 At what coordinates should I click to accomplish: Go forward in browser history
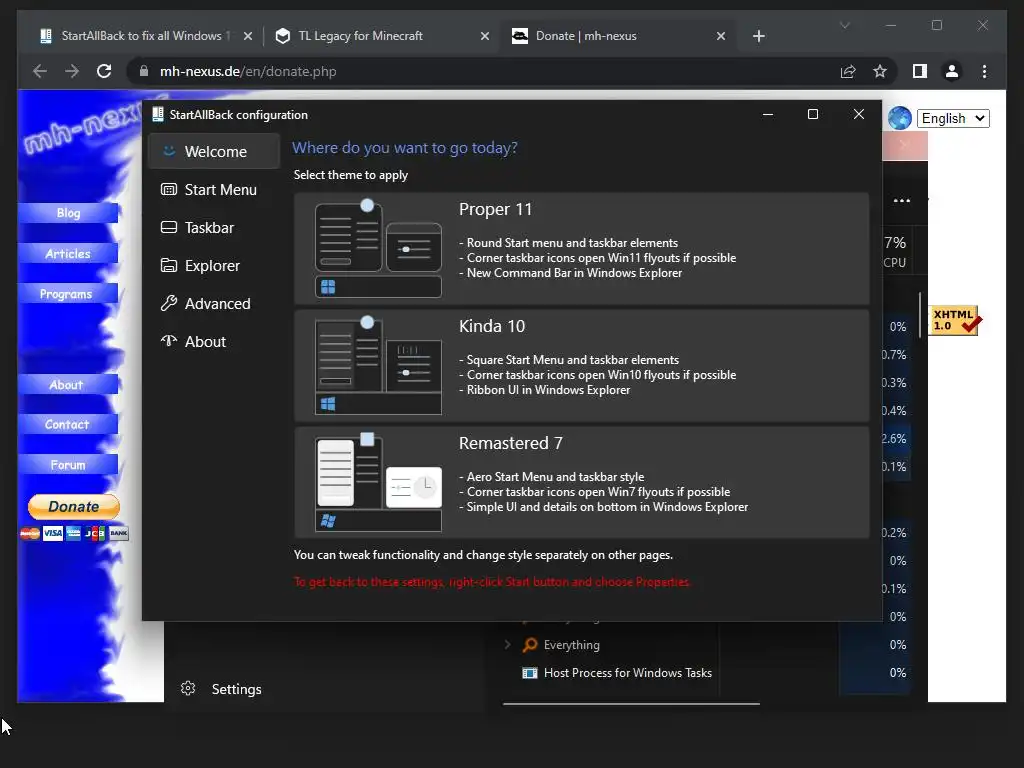[x=72, y=71]
